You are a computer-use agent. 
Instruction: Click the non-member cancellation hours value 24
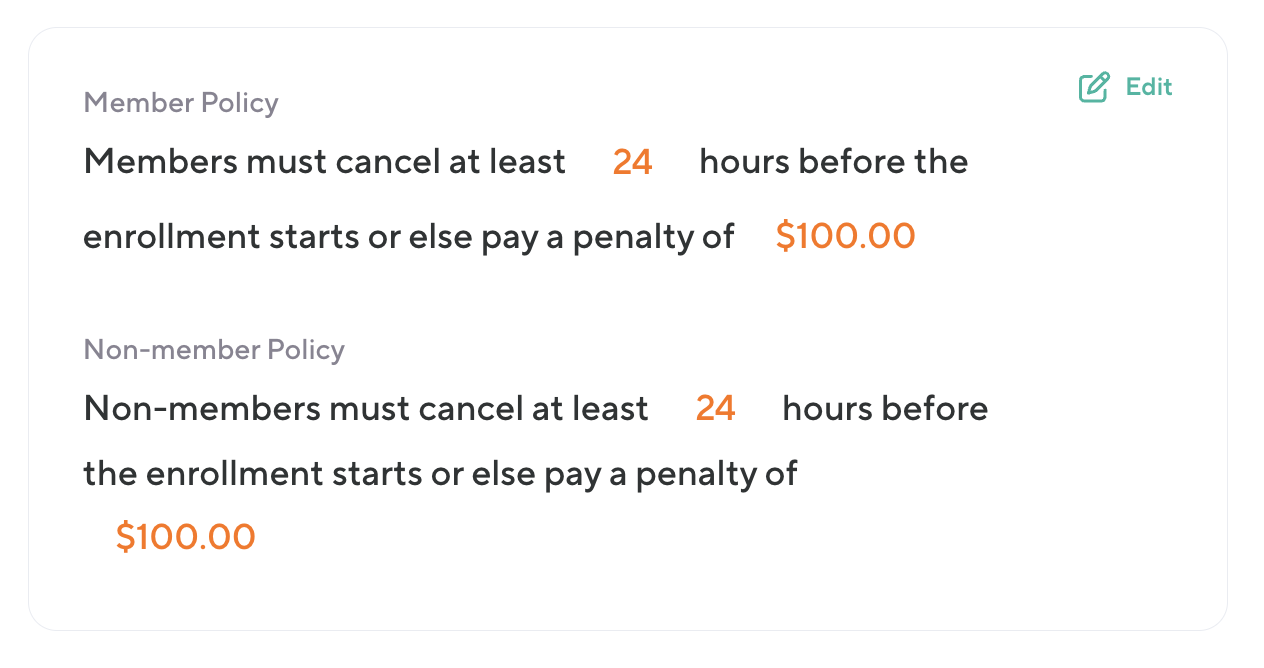[715, 409]
